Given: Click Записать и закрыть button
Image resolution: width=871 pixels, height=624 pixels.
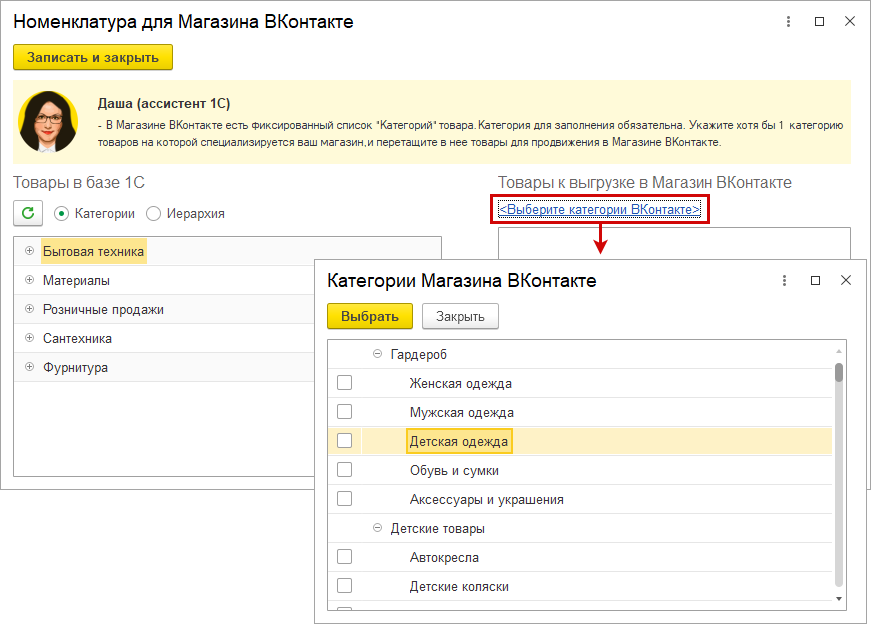Looking at the screenshot, I should pos(93,57).
